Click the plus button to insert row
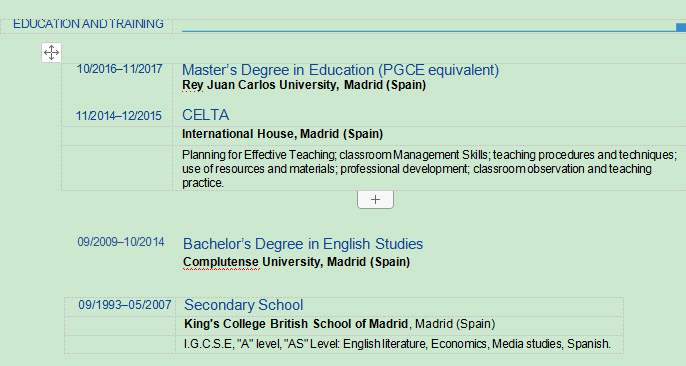The height and width of the screenshot is (366, 686). tap(375, 199)
